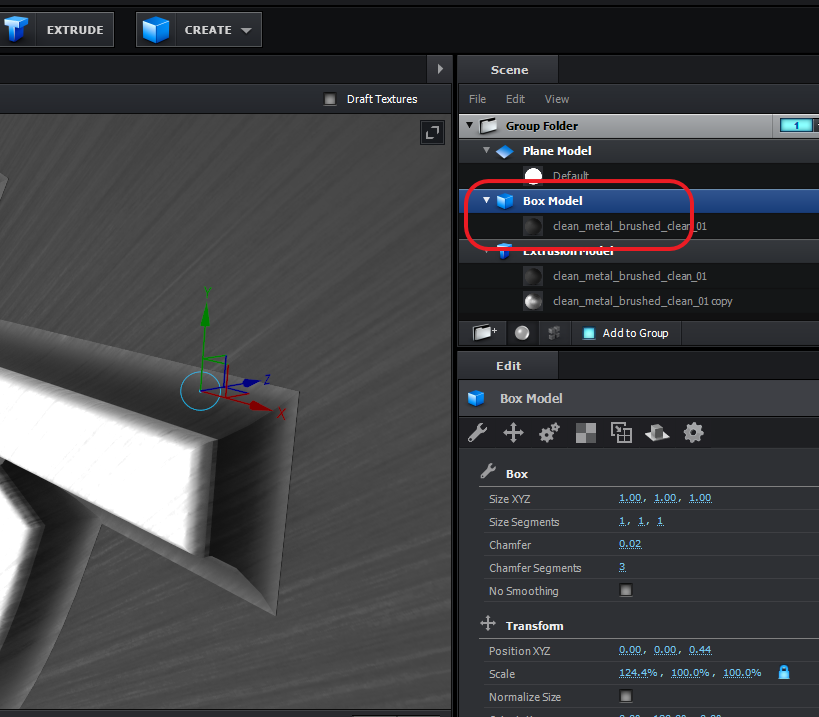Click the Box Model material sphere thumbnail
This screenshot has height=717, width=819.
pos(533,226)
